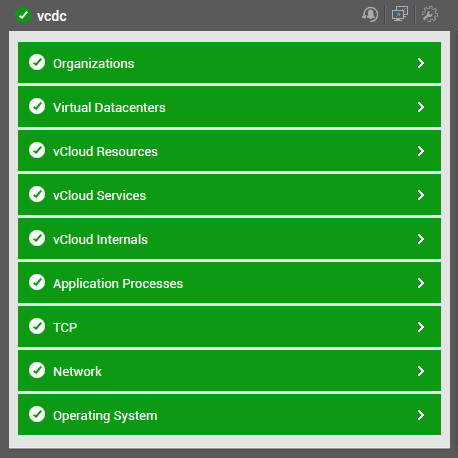The height and width of the screenshot is (458, 458).
Task: Select the vCloud Services label
Action: [100, 196]
